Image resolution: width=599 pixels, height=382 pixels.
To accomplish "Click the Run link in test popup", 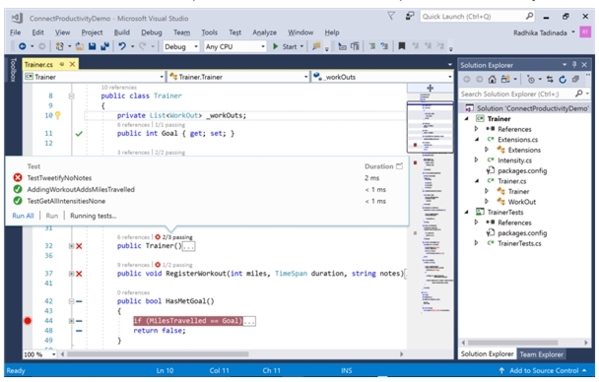I will point(52,216).
